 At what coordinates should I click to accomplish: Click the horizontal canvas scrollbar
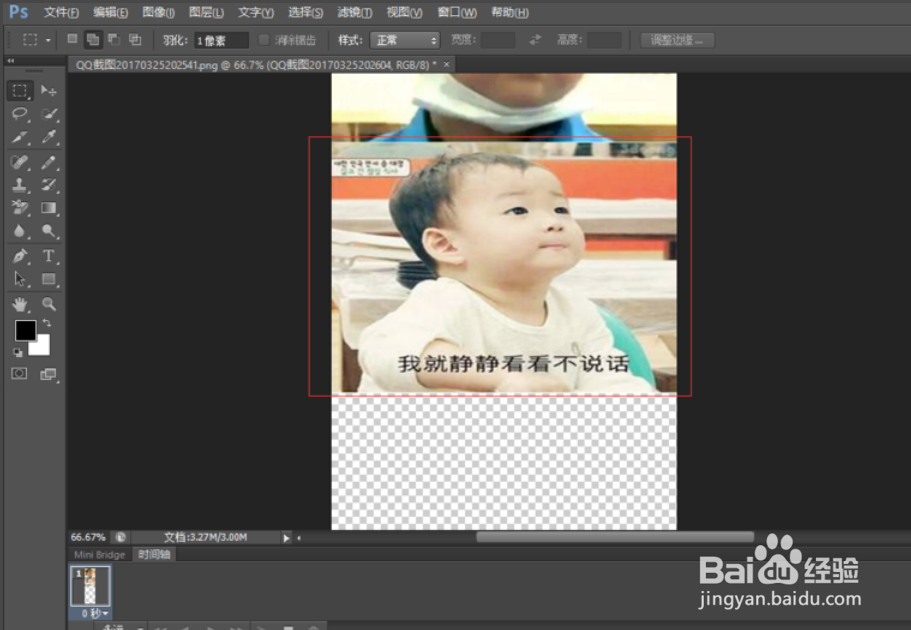tap(615, 538)
